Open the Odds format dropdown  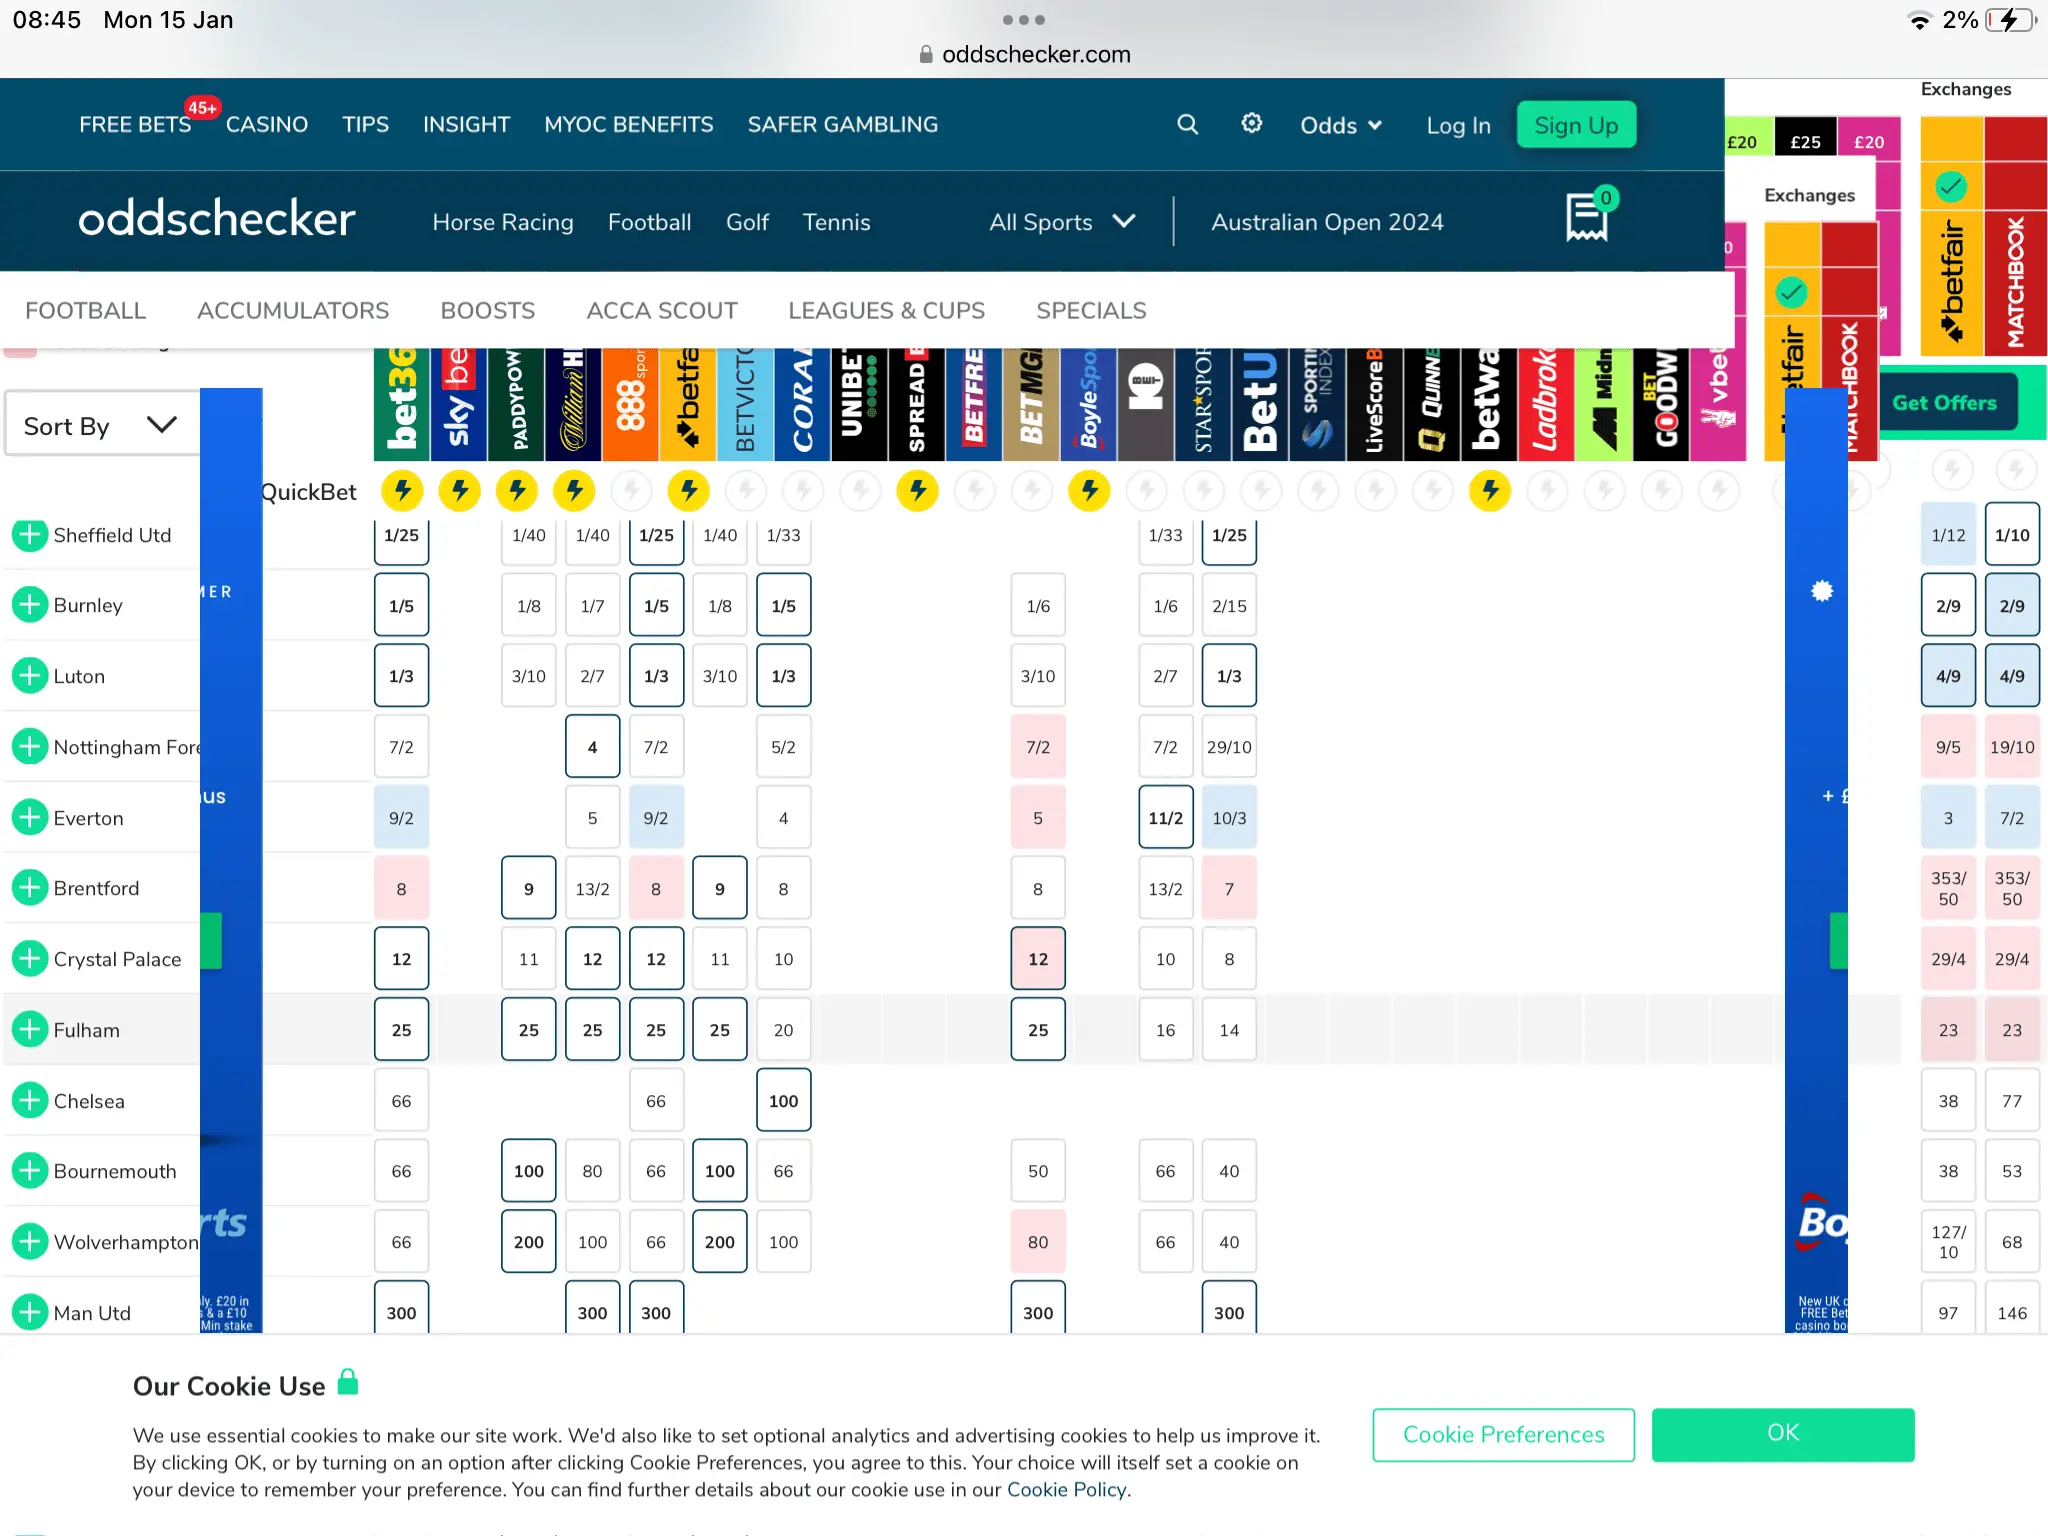coord(1340,125)
